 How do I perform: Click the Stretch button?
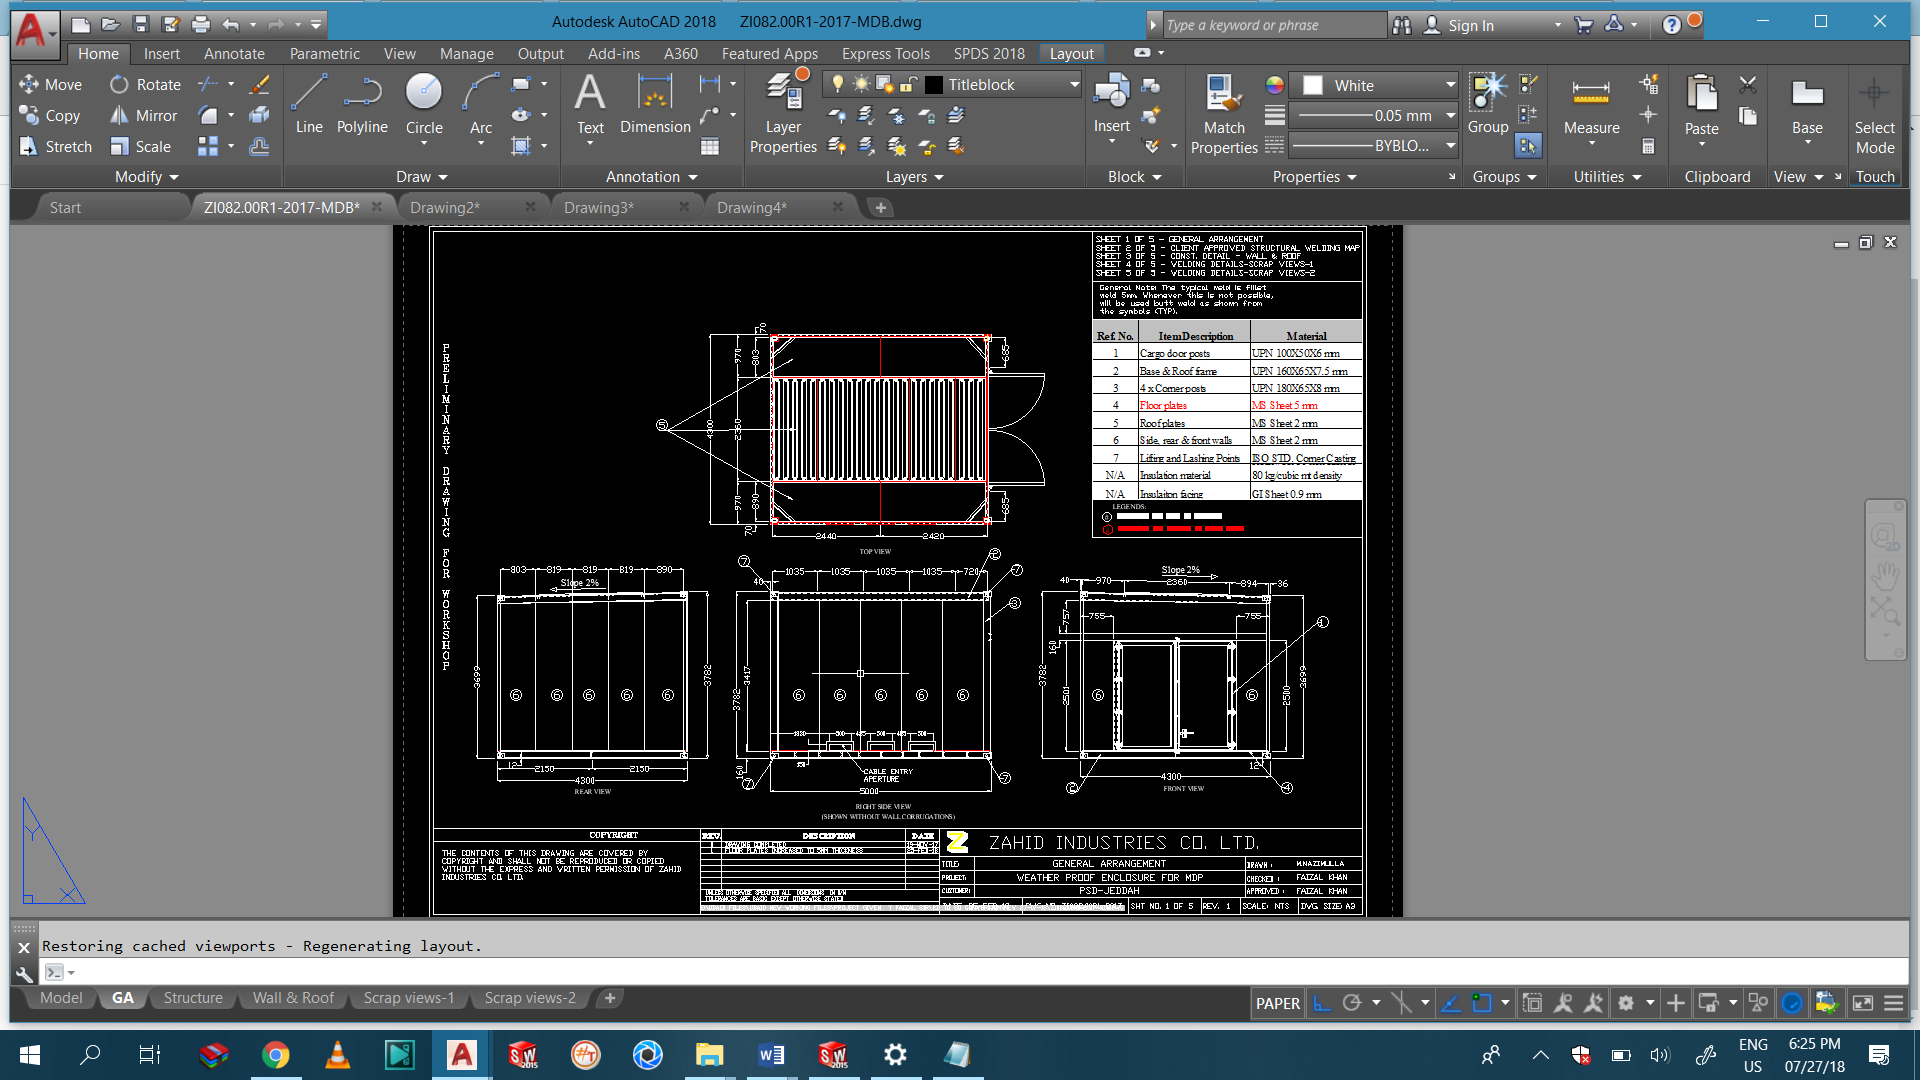[56, 147]
